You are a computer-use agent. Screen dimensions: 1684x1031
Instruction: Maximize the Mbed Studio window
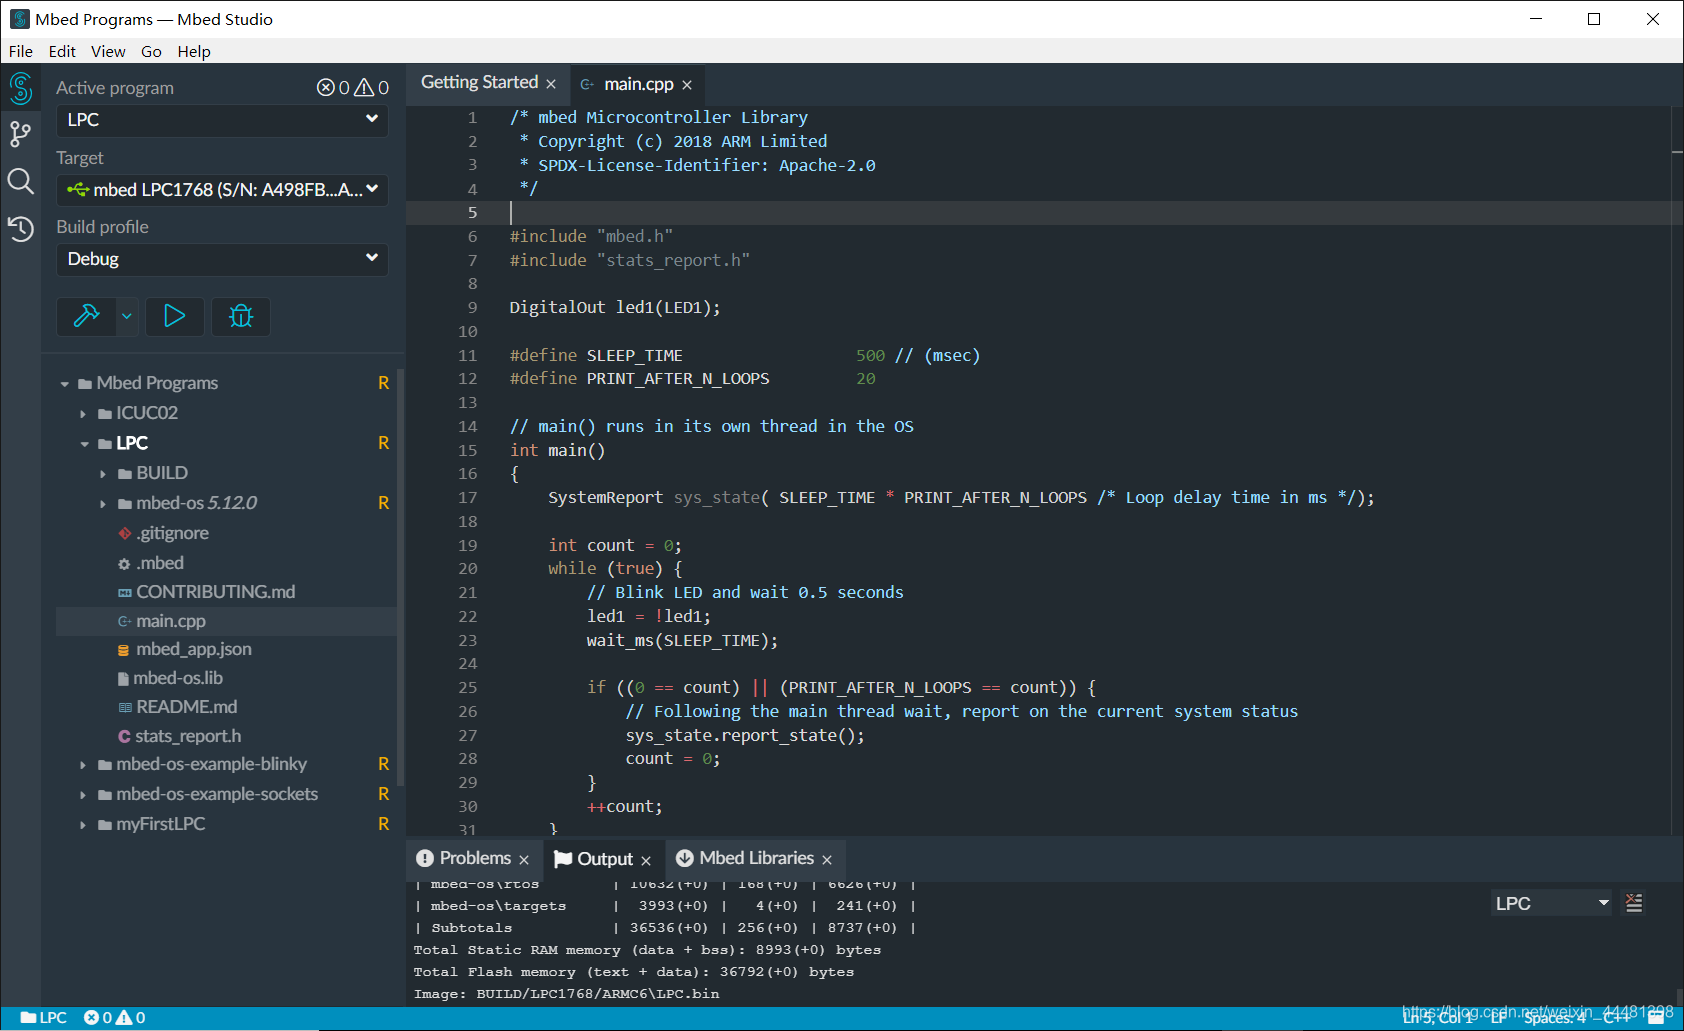[1594, 19]
